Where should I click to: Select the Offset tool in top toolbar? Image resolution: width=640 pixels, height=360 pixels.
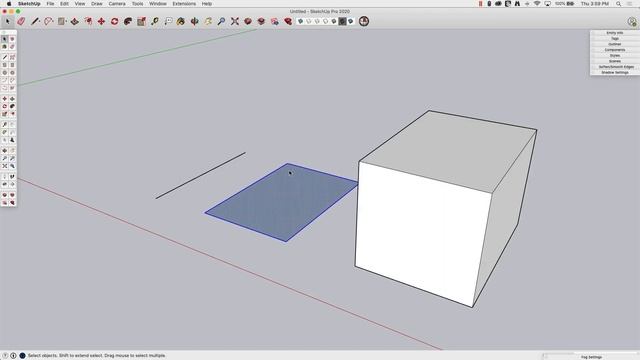tap(88, 21)
